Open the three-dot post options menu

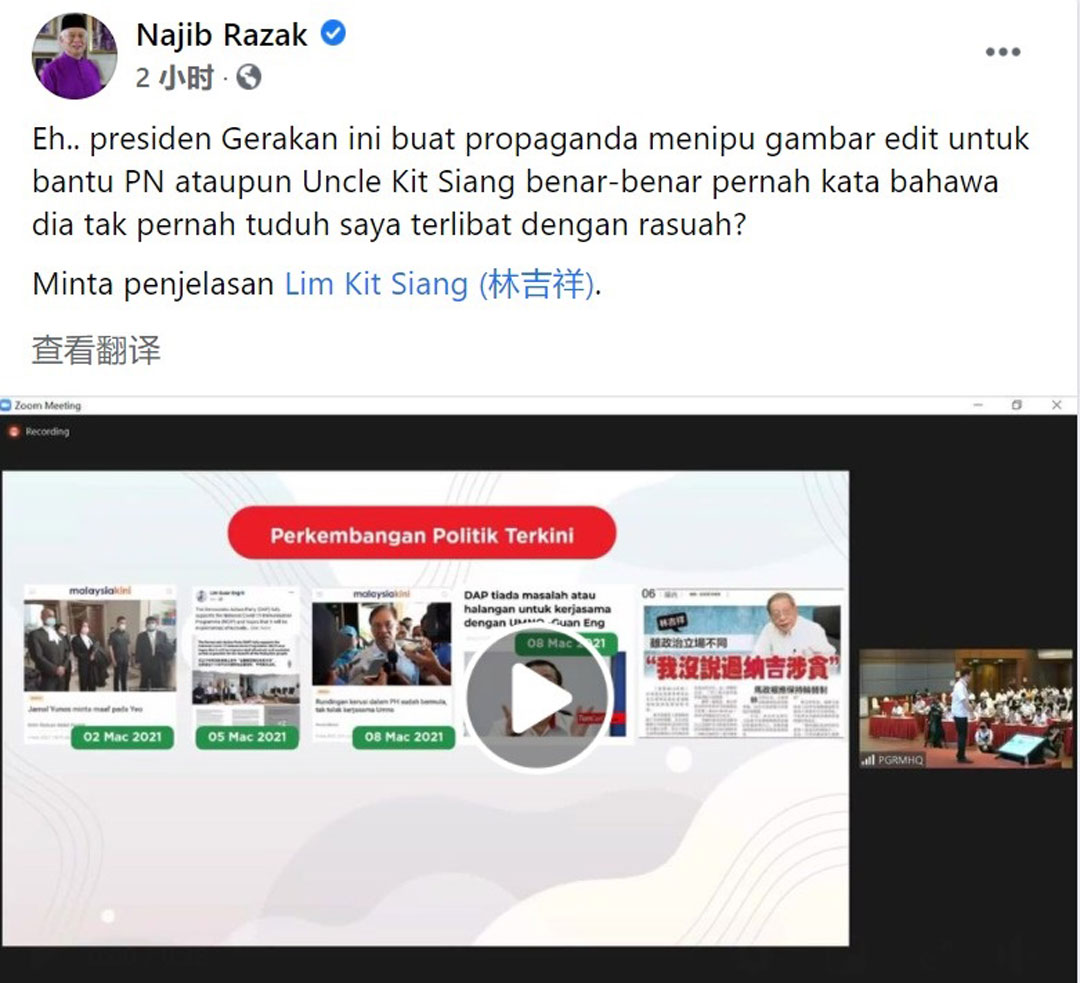pyautogui.click(x=1003, y=52)
